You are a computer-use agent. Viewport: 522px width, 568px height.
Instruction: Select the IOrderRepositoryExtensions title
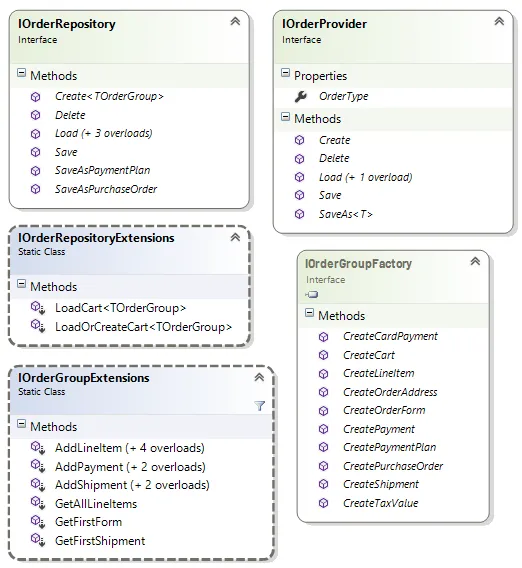(x=96, y=238)
